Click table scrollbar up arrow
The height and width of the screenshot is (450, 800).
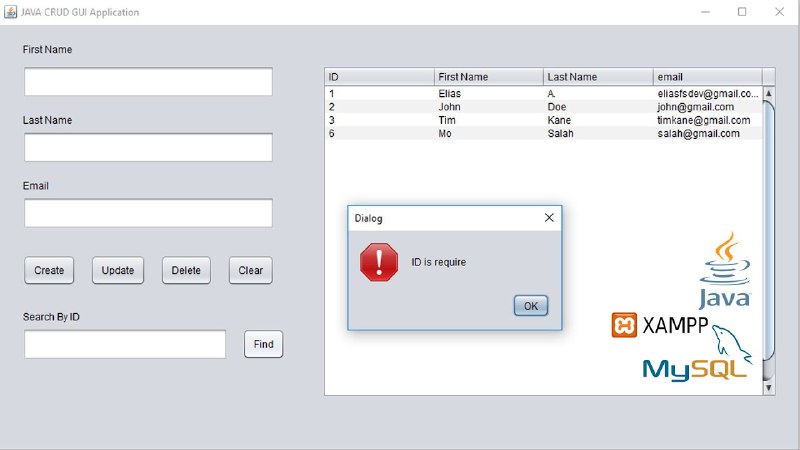[x=768, y=93]
